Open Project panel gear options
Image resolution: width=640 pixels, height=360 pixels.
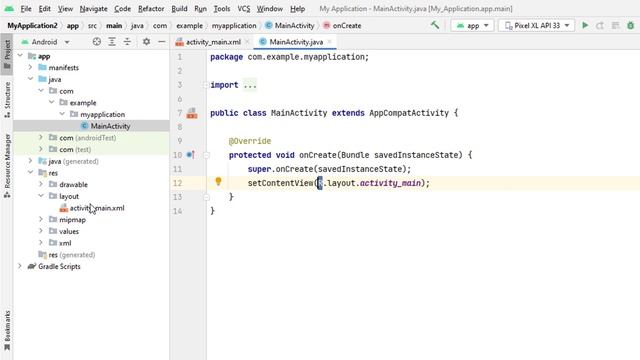click(x=146, y=42)
